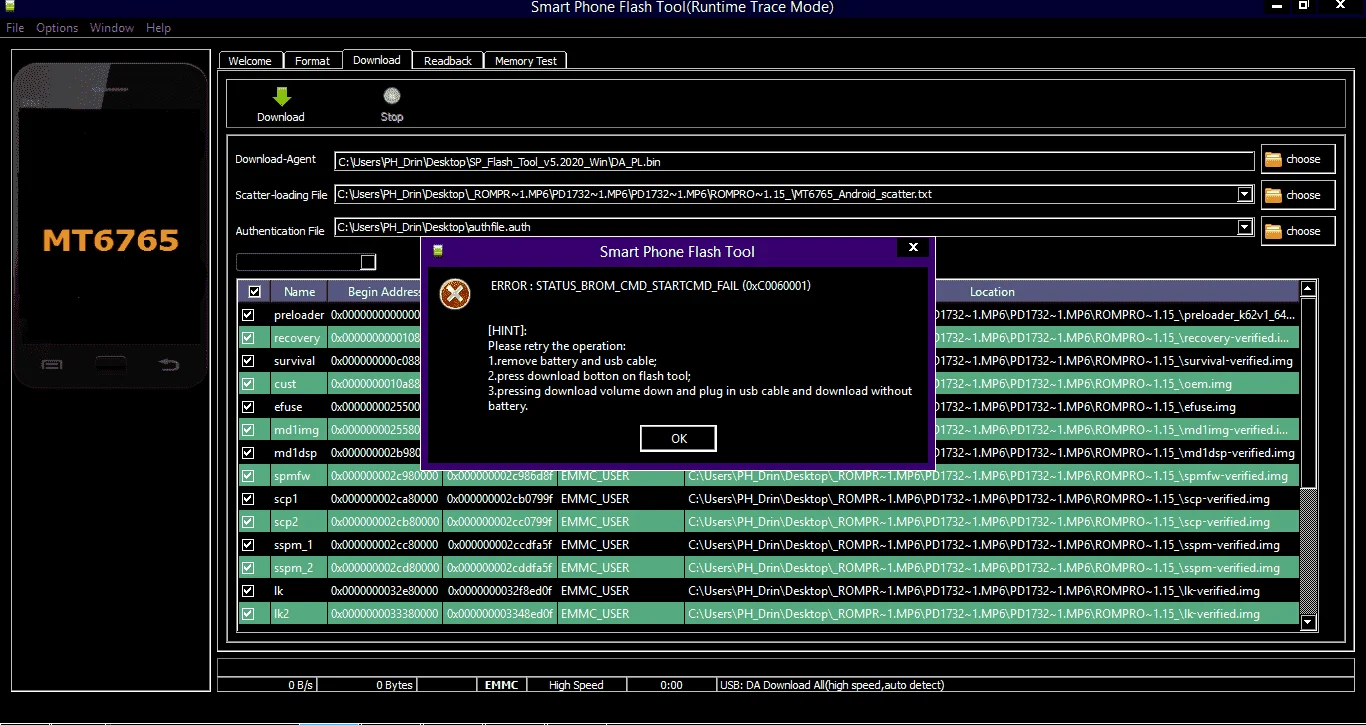The image size is (1366, 725).
Task: Click OK in the error dialog
Action: click(x=679, y=439)
